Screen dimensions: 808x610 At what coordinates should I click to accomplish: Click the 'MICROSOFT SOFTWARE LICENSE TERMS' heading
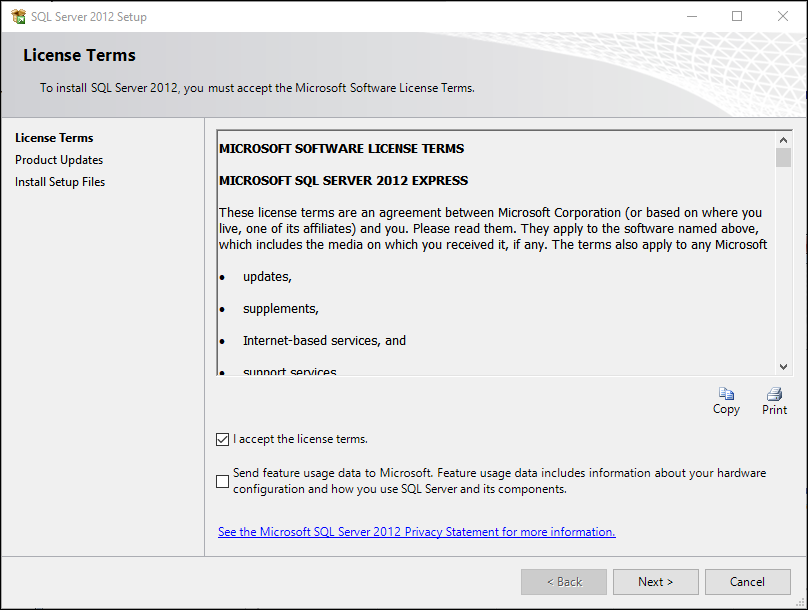pyautogui.click(x=342, y=149)
